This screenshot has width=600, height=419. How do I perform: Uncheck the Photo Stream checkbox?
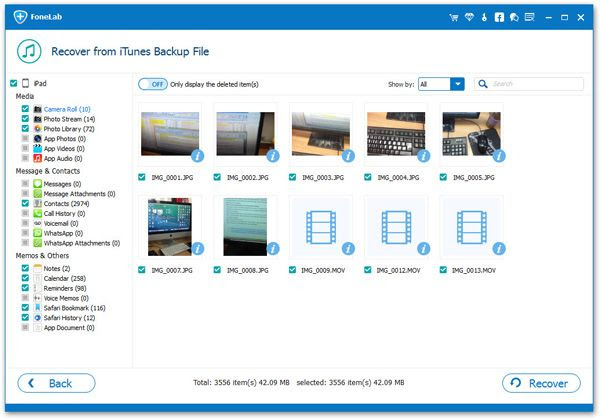click(x=25, y=119)
